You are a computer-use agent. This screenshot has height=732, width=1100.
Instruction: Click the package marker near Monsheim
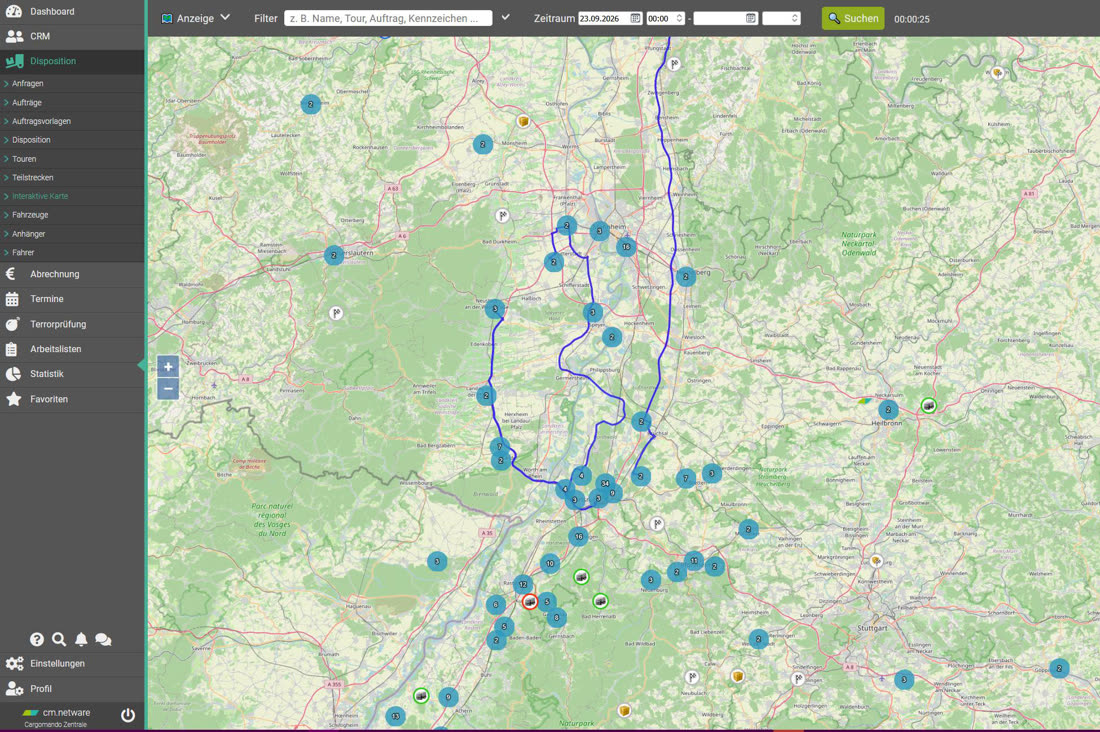pyautogui.click(x=523, y=121)
